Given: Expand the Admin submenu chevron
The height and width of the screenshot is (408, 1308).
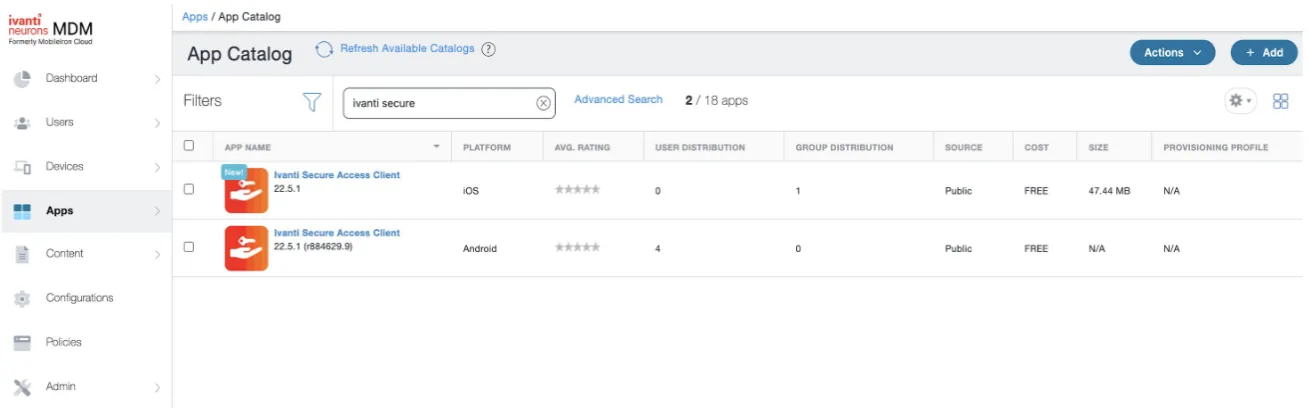Looking at the screenshot, I should (x=157, y=387).
